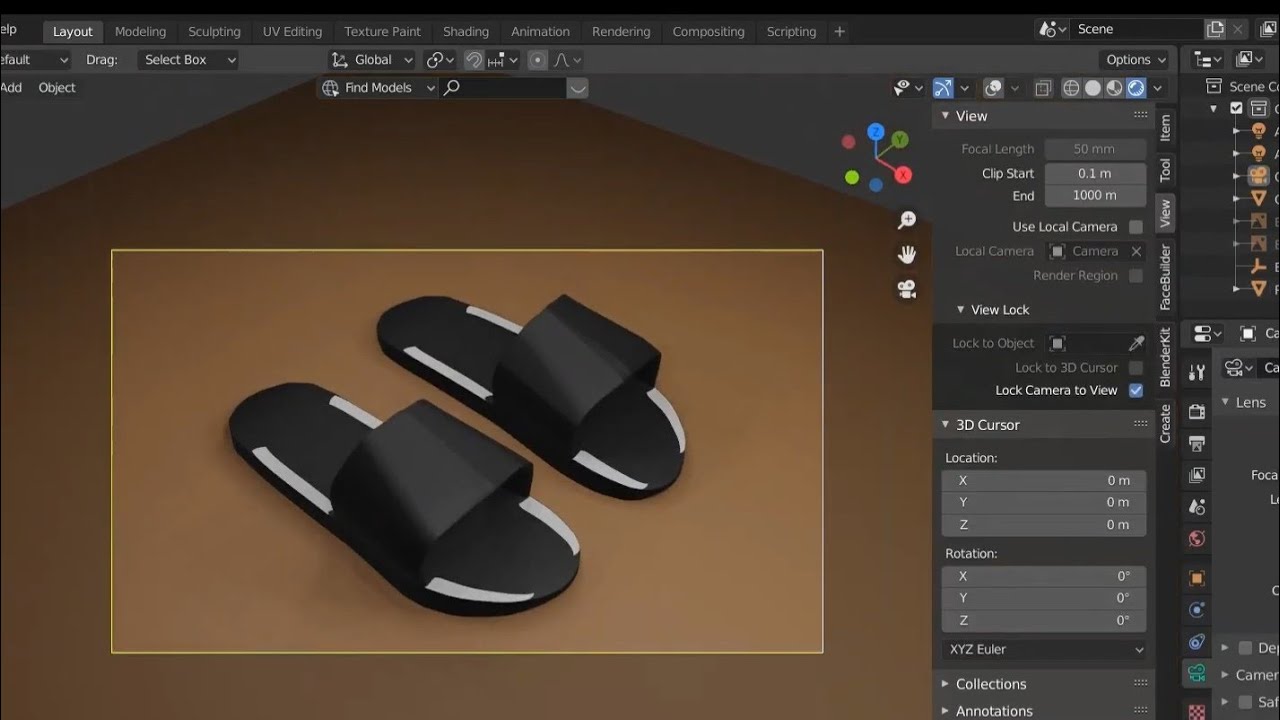Switch to the Modeling workspace tab
Screen dimensions: 1280x720
[x=140, y=31]
